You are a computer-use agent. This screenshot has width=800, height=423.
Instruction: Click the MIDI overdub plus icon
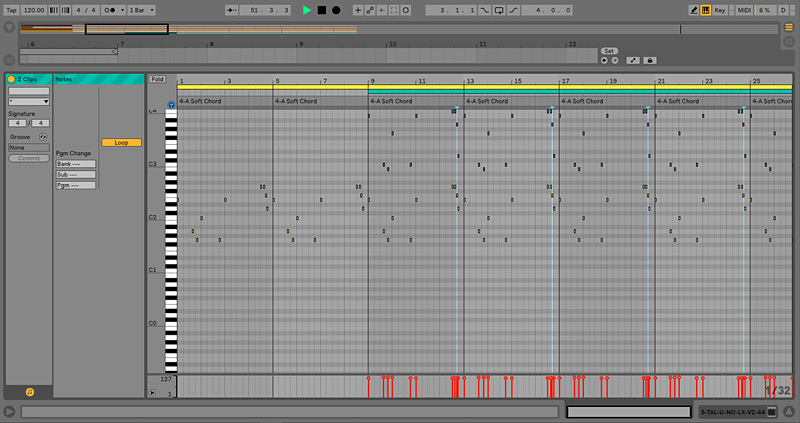tap(358, 10)
